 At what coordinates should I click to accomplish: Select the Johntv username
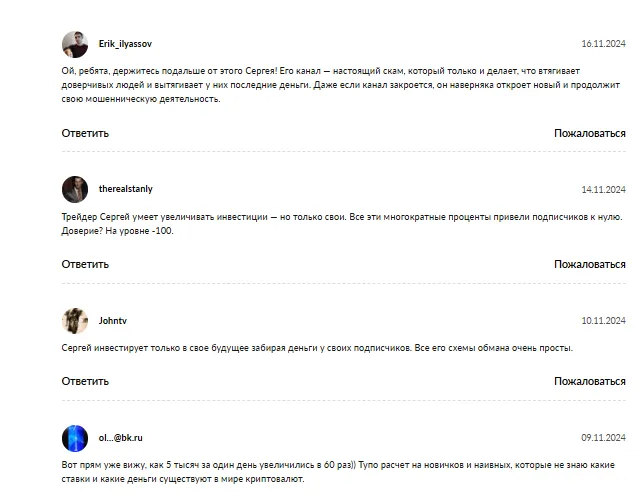click(113, 321)
